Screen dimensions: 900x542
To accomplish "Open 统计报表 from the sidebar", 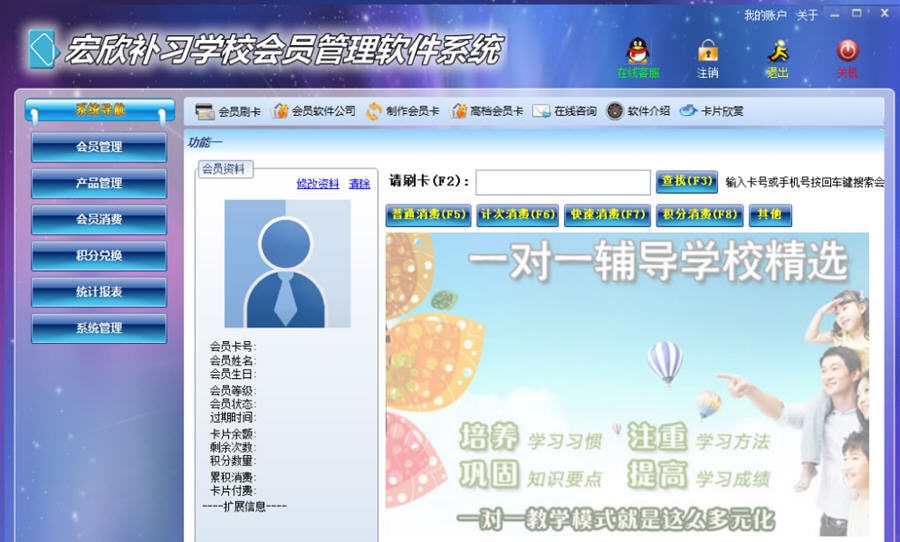I will (x=99, y=292).
